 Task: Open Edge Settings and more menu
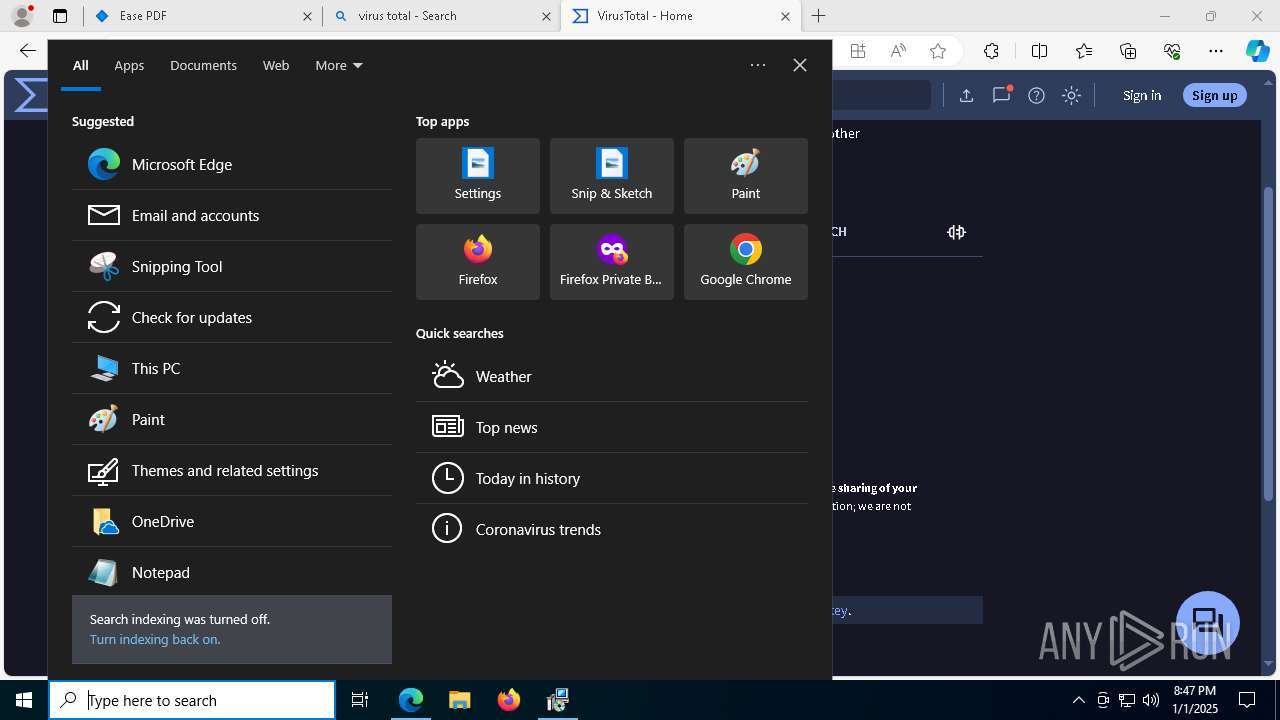tap(1216, 51)
